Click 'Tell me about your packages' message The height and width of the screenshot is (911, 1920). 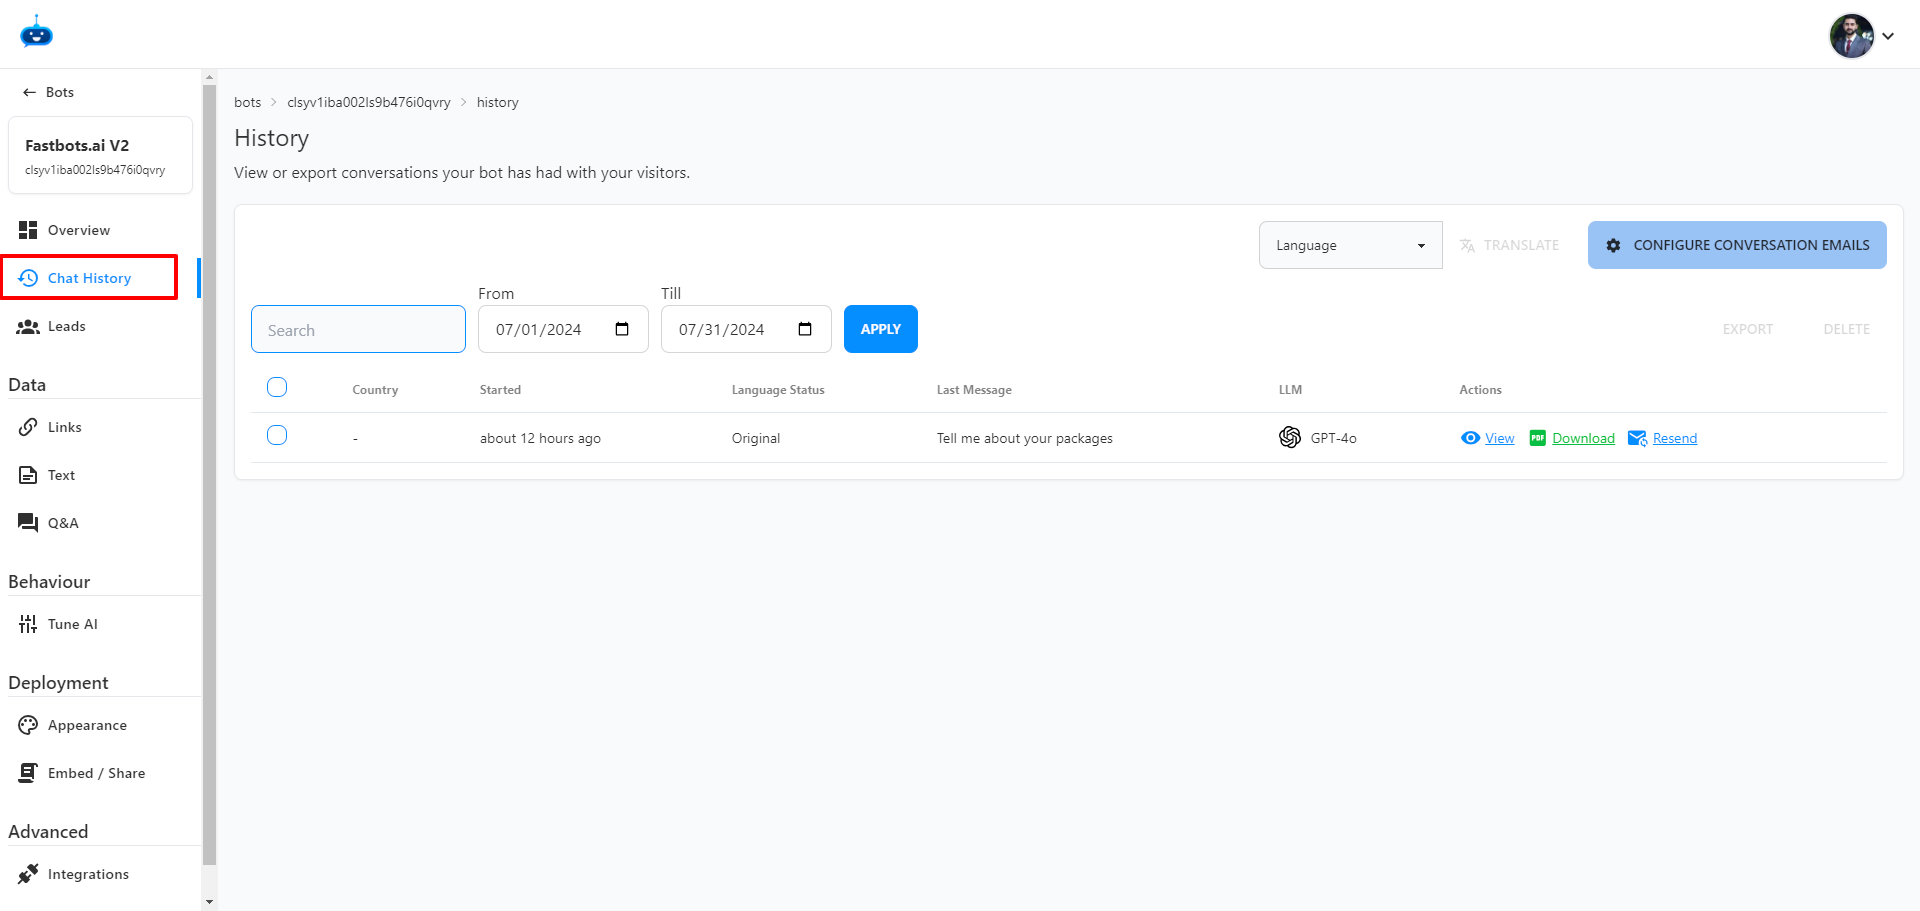click(x=1024, y=438)
